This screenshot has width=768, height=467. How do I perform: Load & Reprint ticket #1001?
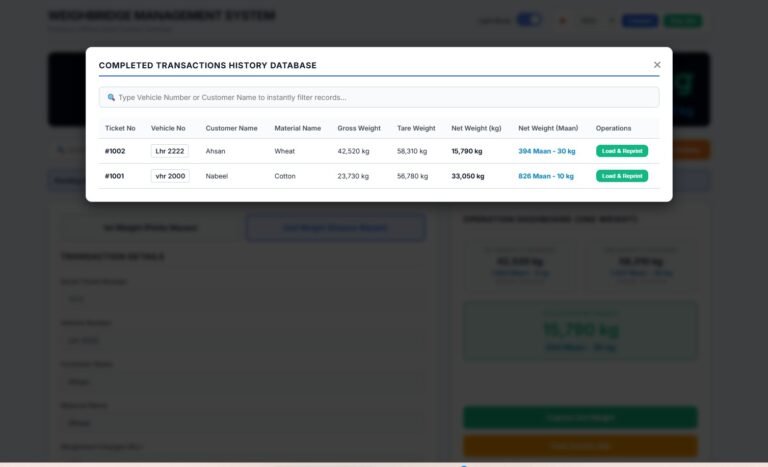pyautogui.click(x=622, y=176)
